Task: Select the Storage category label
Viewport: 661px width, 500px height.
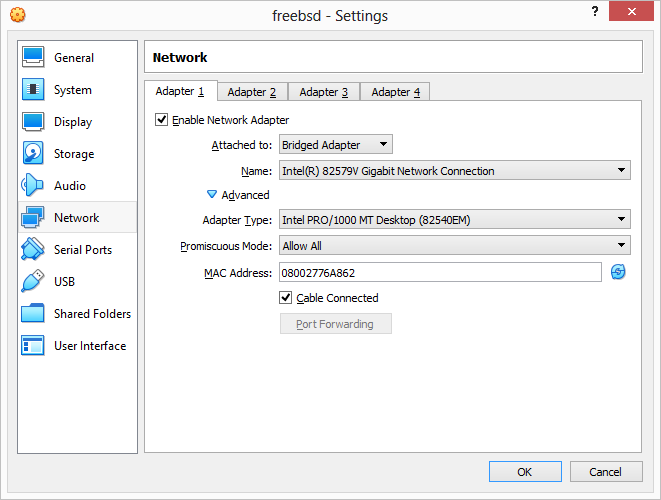Action: pos(74,154)
